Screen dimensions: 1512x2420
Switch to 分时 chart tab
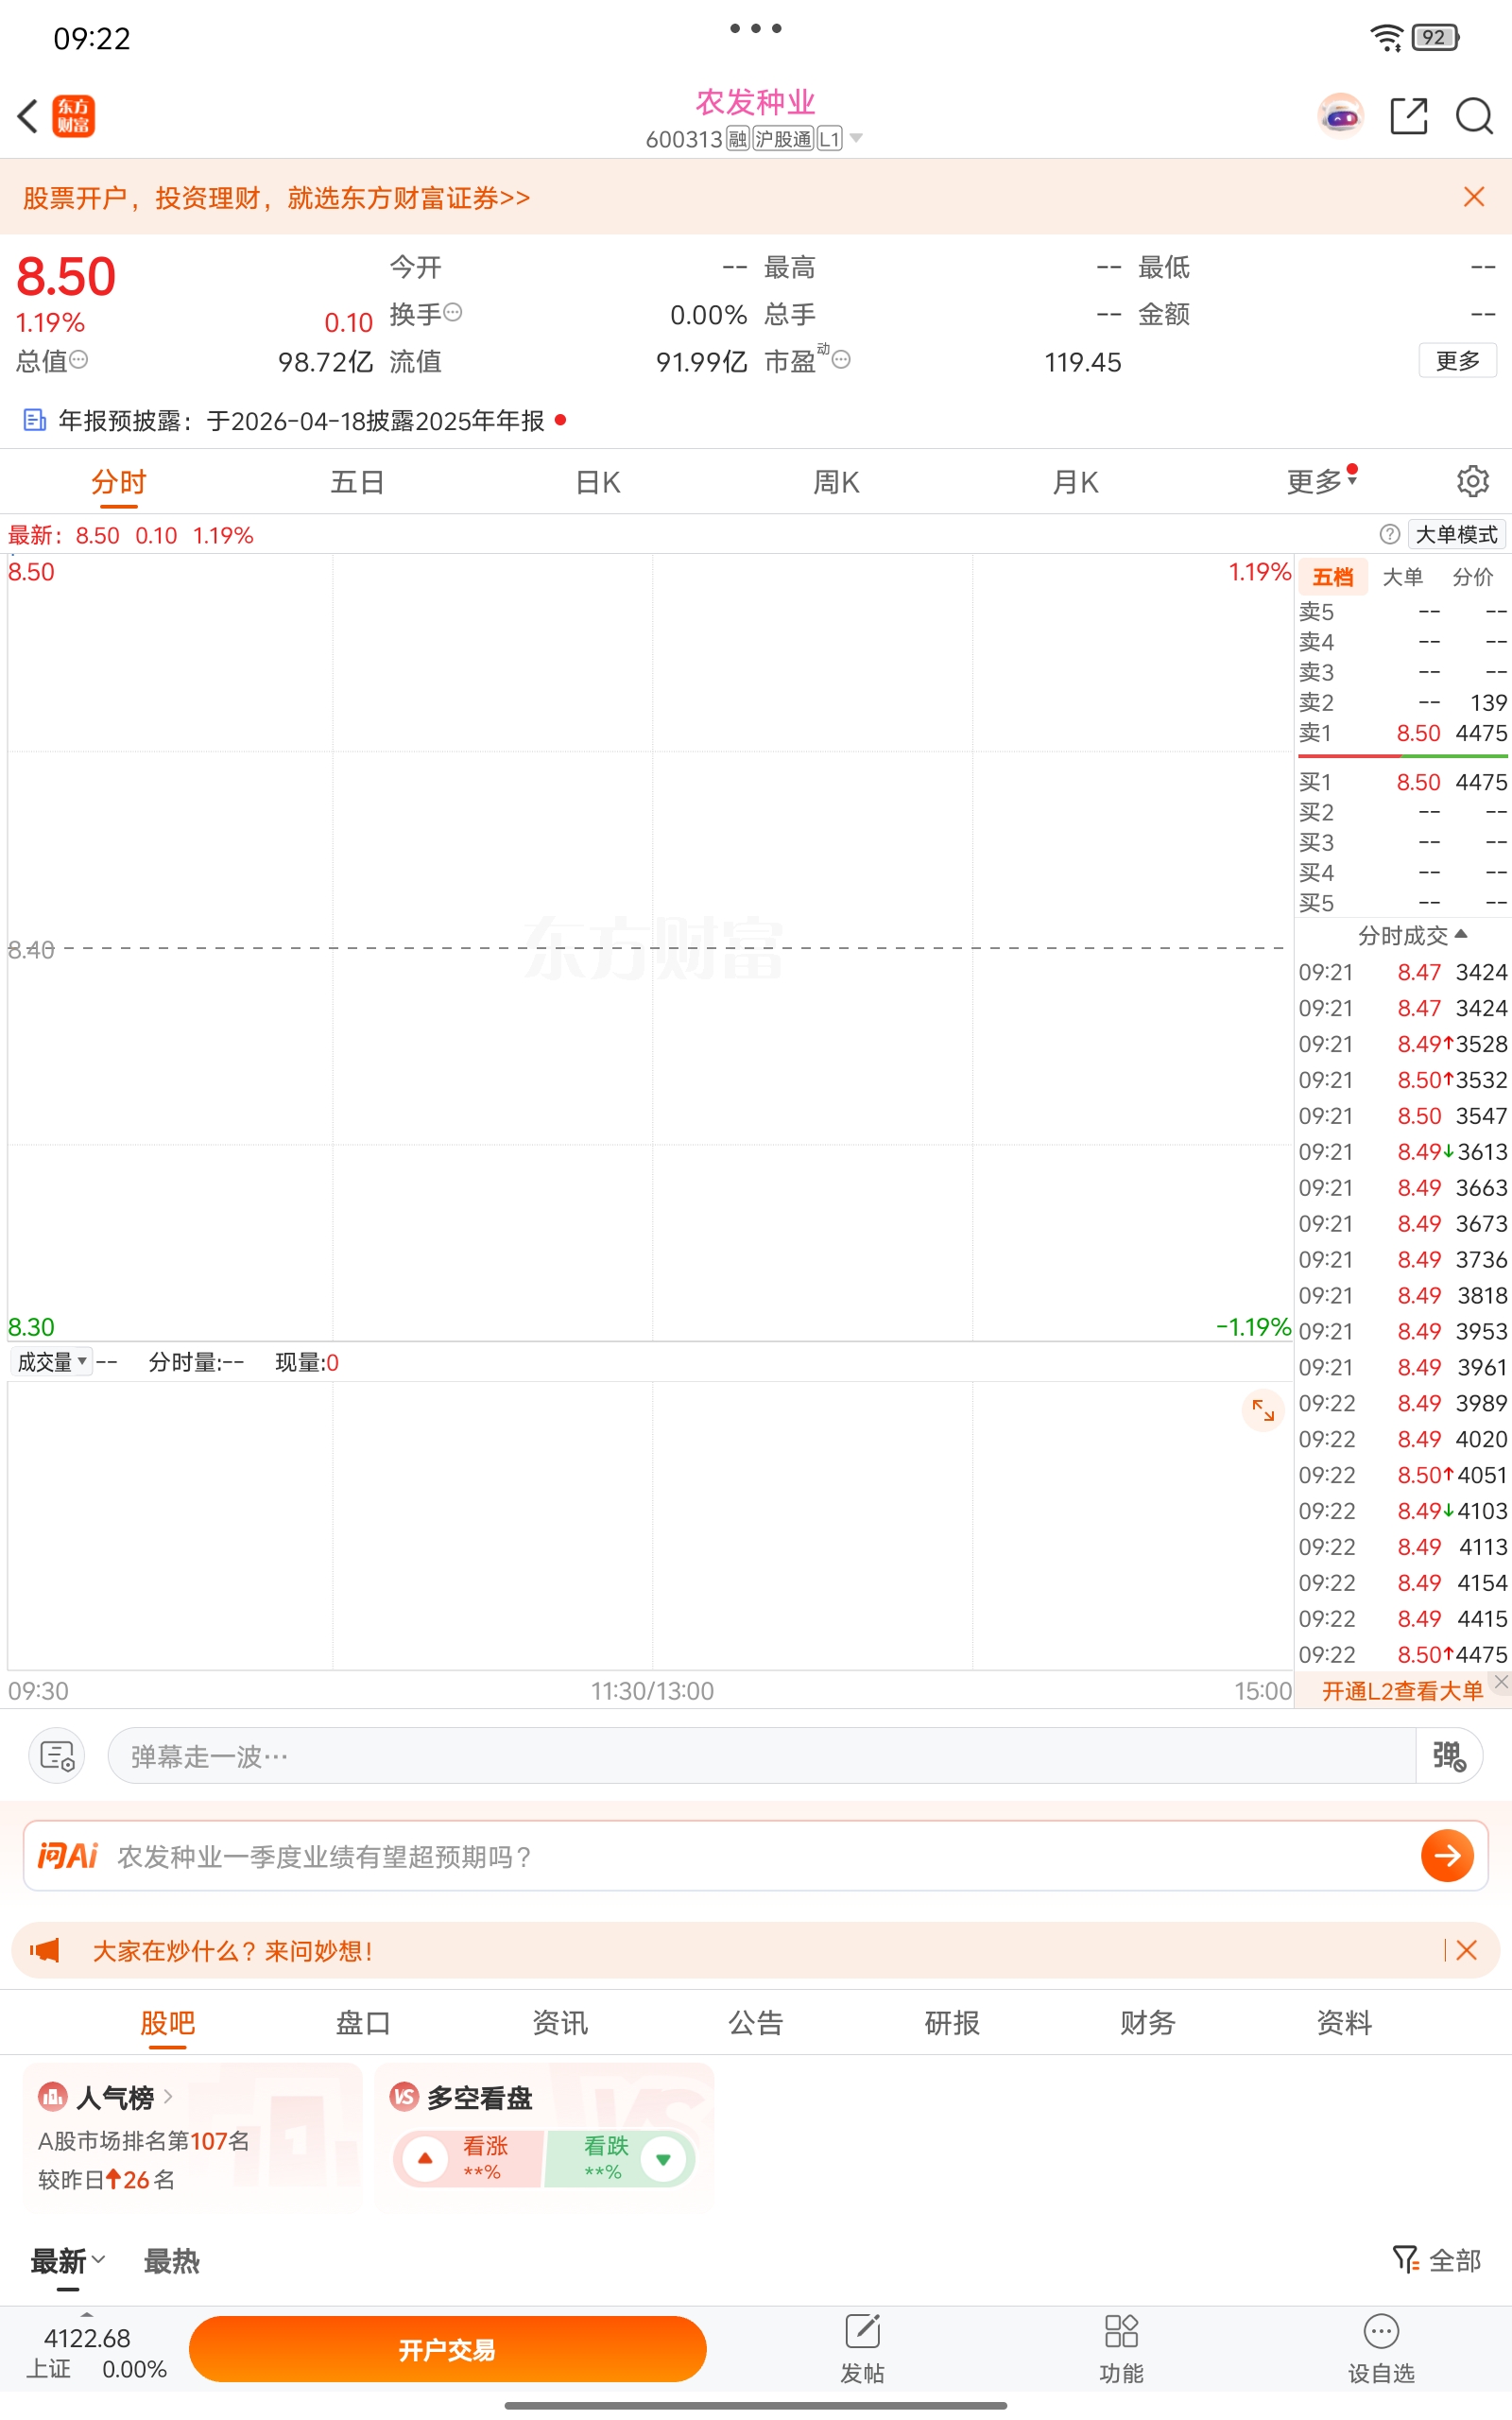[118, 481]
